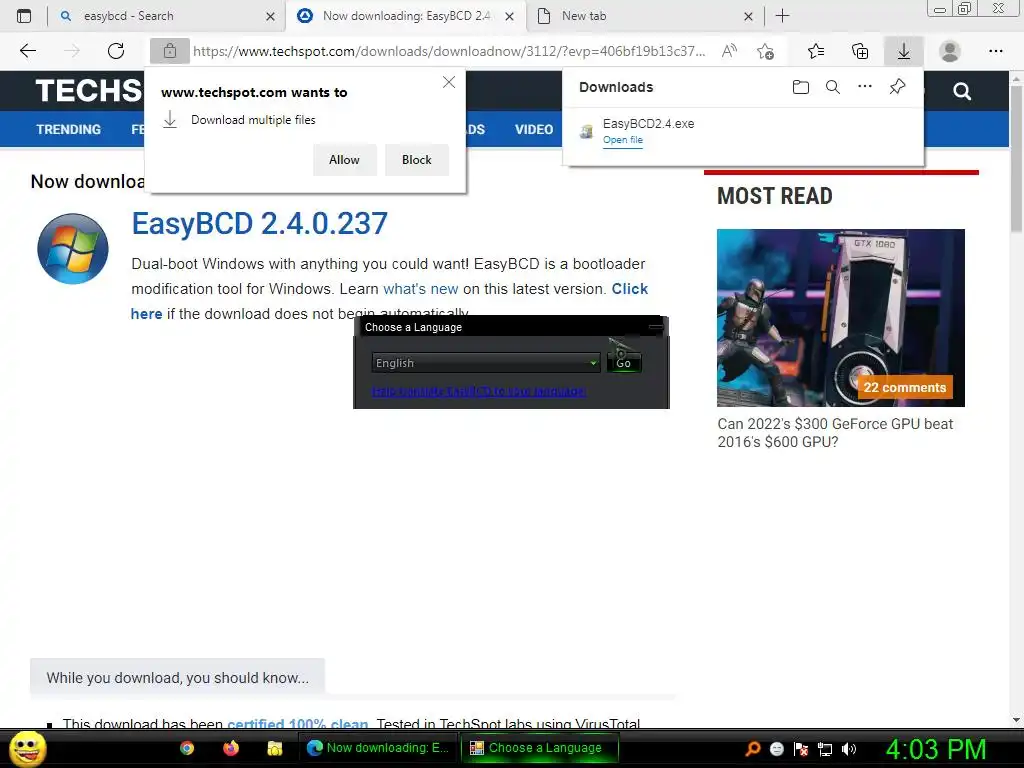This screenshot has height=768, width=1024.
Task: Click the volume speaker tray icon
Action: pos(849,749)
